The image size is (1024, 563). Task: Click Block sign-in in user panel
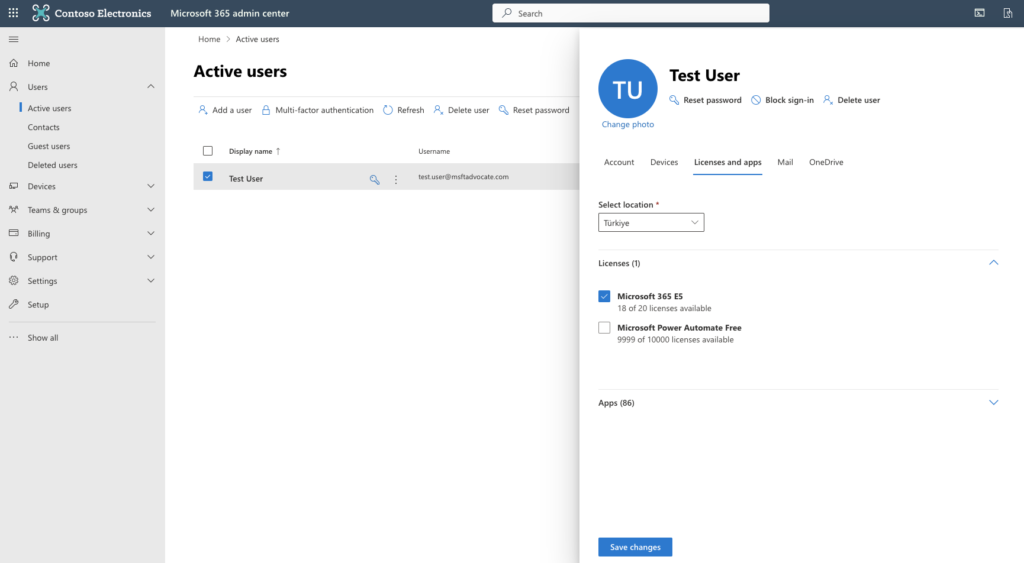coord(782,100)
